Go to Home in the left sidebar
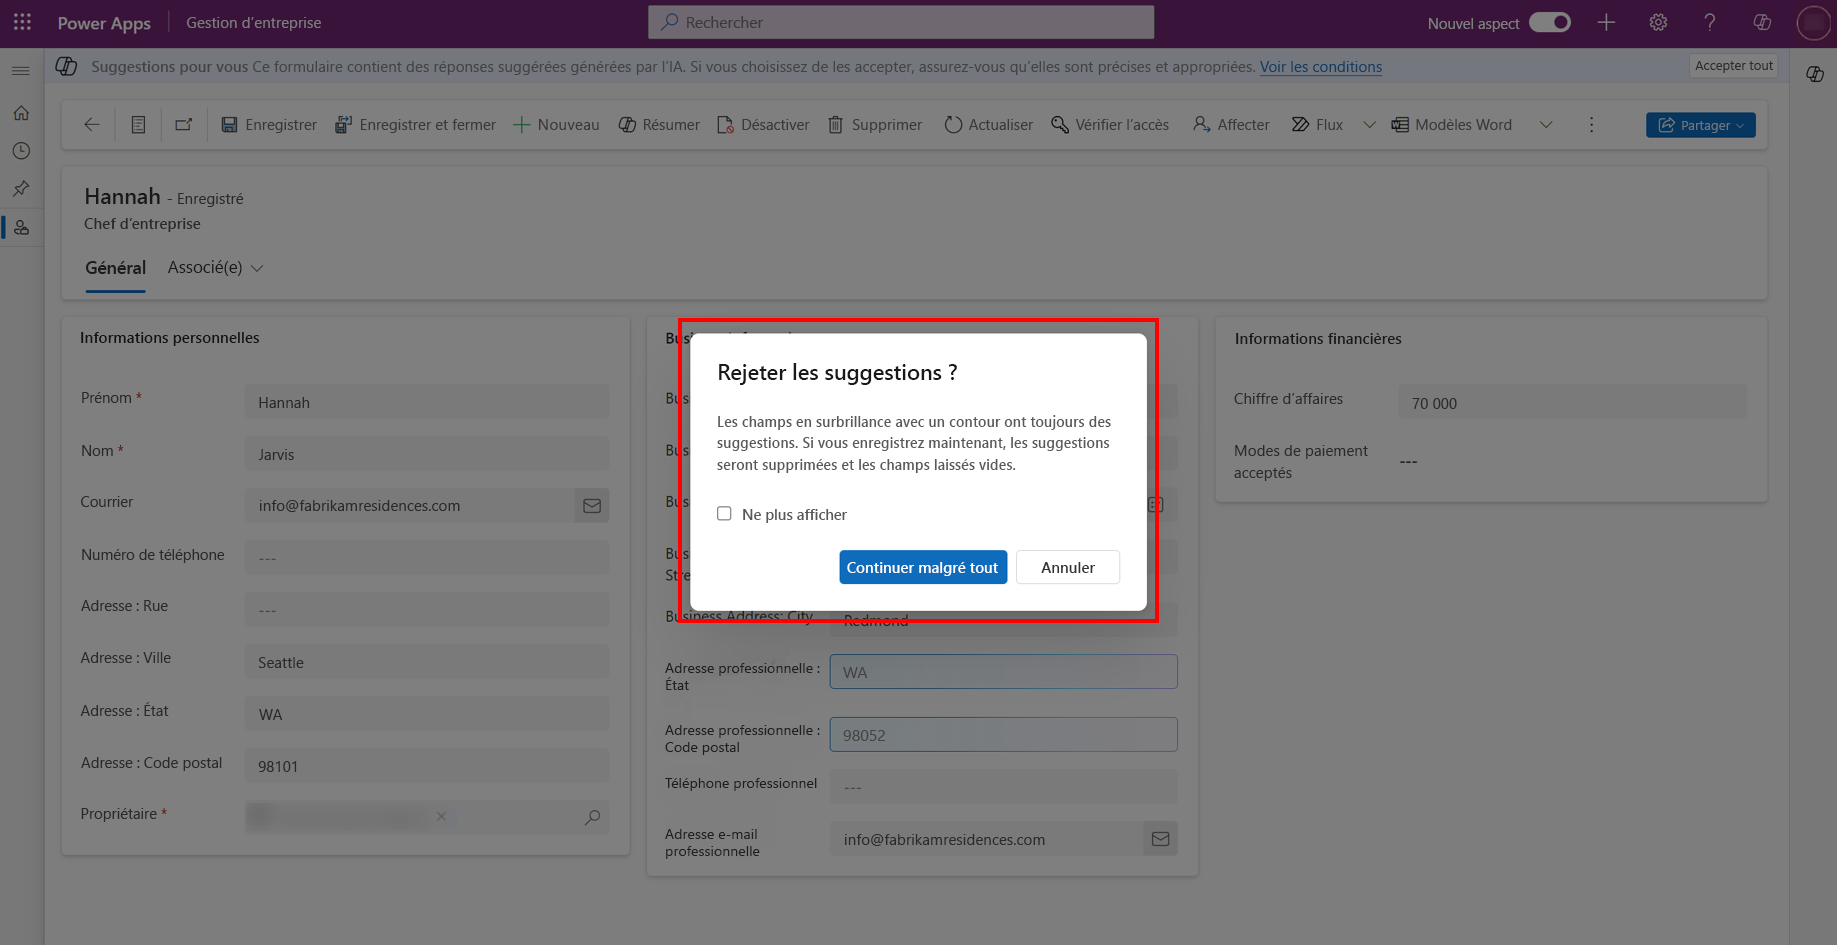The width and height of the screenshot is (1837, 947). pyautogui.click(x=21, y=113)
